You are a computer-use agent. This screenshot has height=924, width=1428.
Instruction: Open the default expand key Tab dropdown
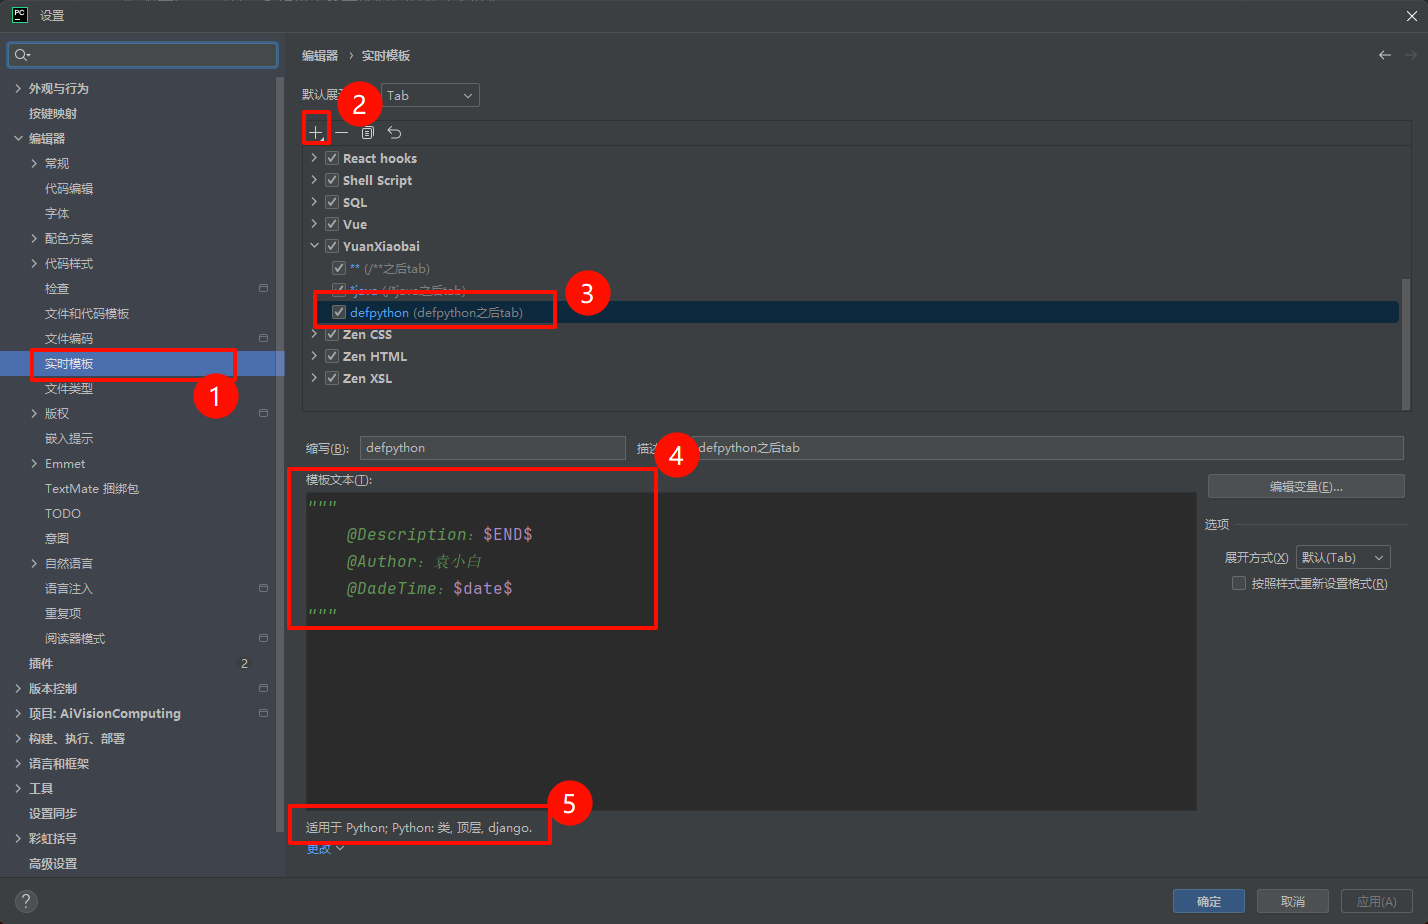pos(430,95)
